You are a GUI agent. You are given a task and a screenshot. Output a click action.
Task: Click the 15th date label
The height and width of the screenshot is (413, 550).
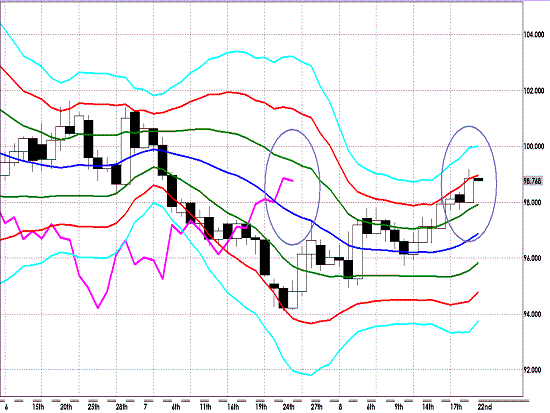(38, 407)
